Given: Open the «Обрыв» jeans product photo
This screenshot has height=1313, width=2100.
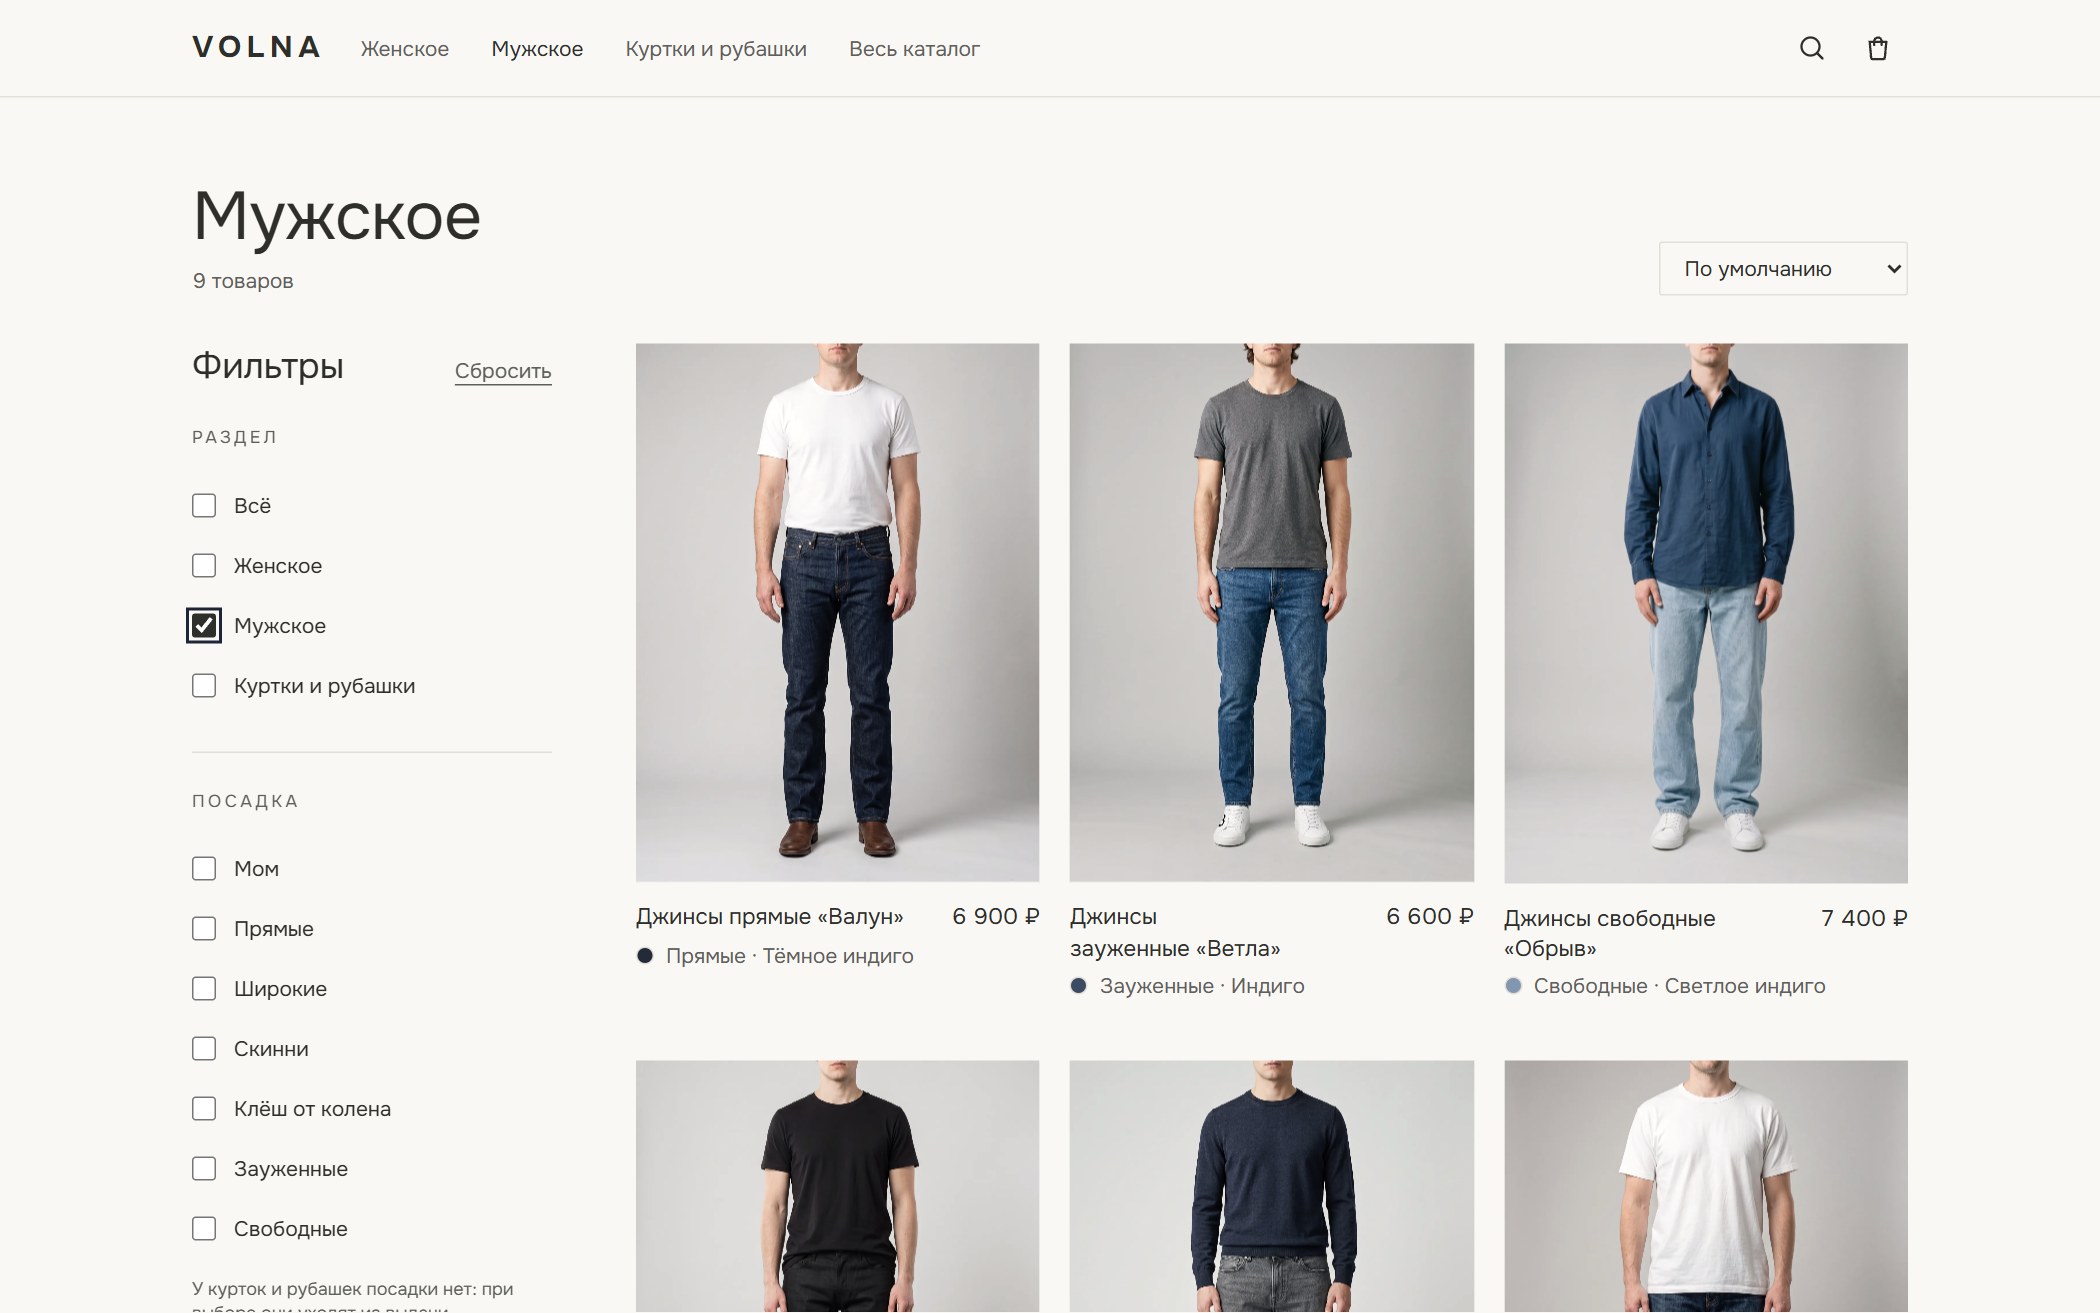Looking at the screenshot, I should [x=1706, y=613].
